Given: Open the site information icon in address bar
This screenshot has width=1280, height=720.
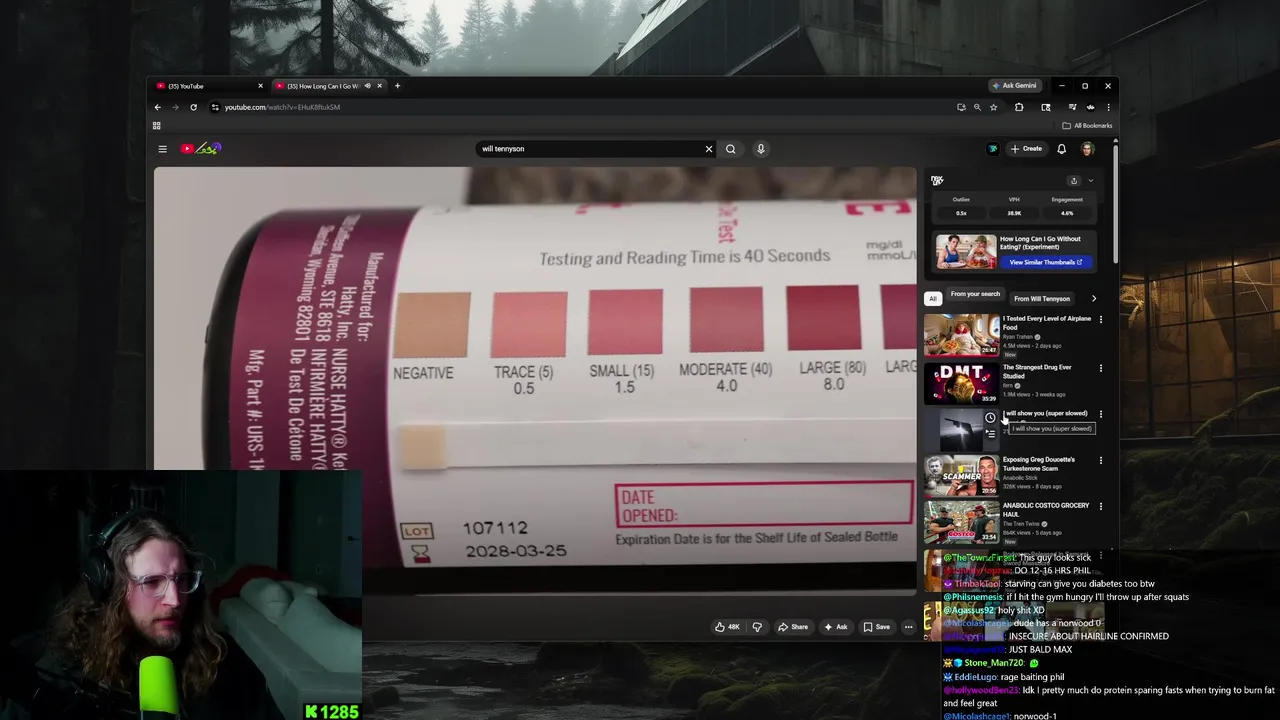Looking at the screenshot, I should (215, 107).
